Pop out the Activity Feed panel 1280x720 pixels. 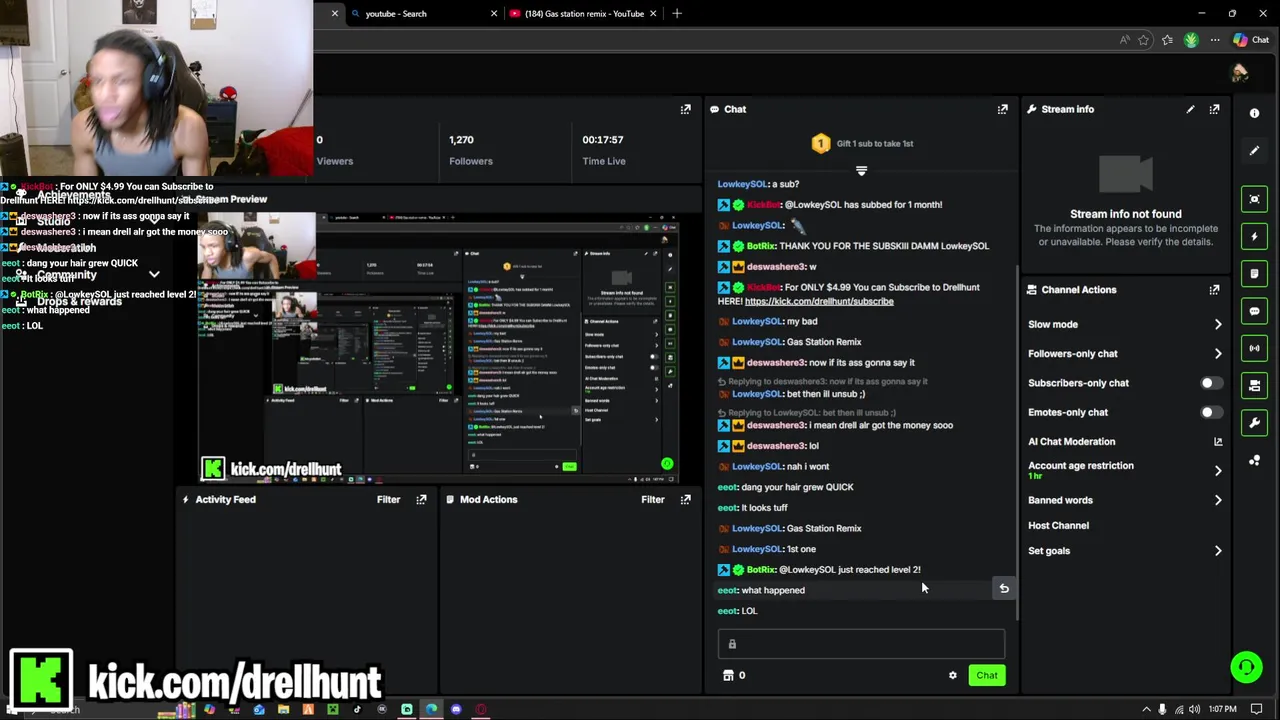421,499
